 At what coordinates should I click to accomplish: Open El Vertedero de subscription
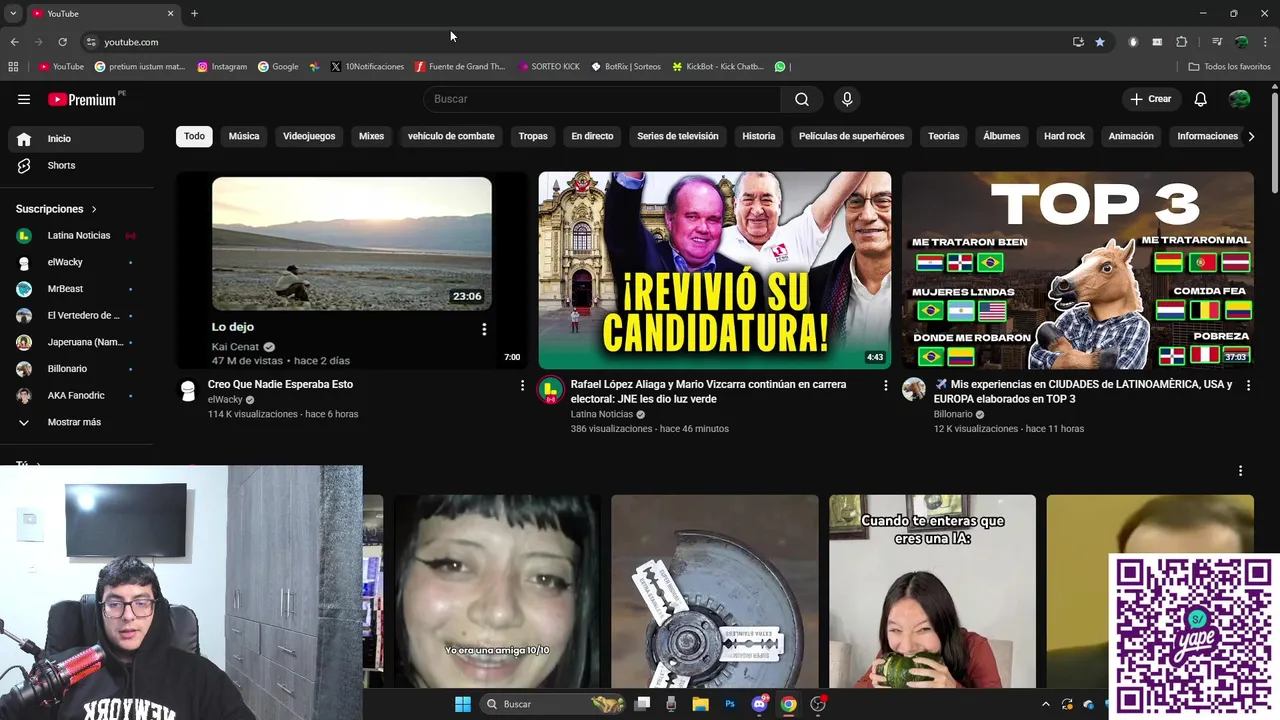click(76, 315)
